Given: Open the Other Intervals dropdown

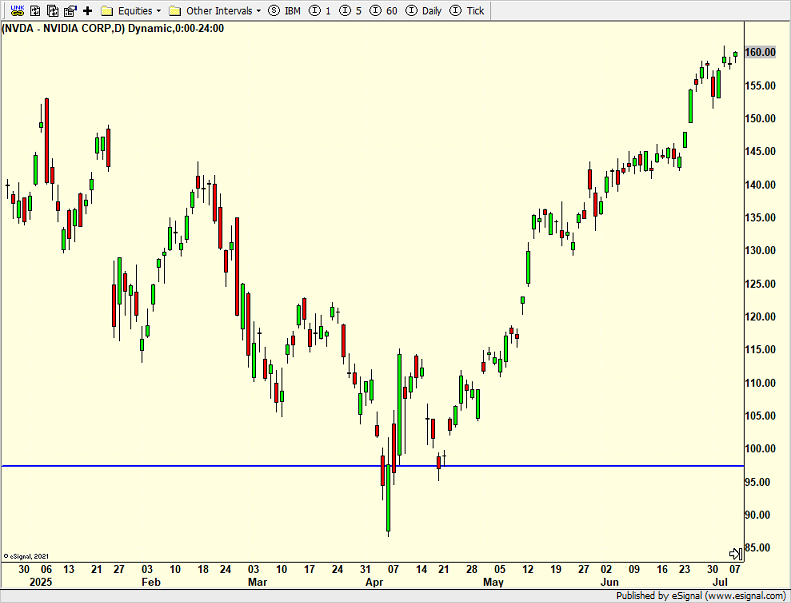Looking at the screenshot, I should point(215,11).
